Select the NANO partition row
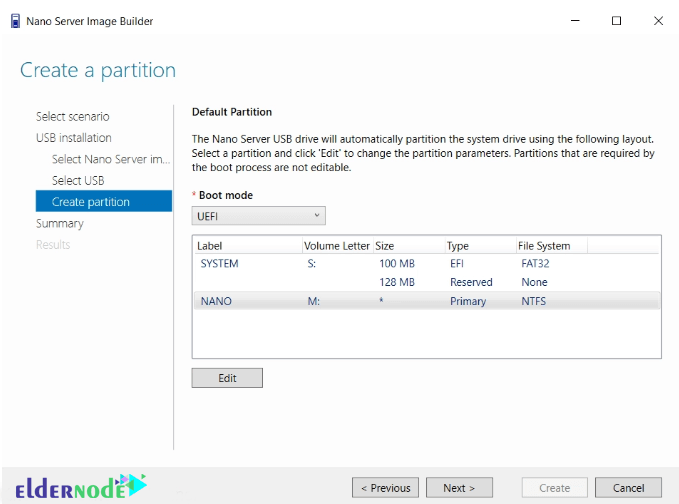679x504 pixels. point(427,301)
